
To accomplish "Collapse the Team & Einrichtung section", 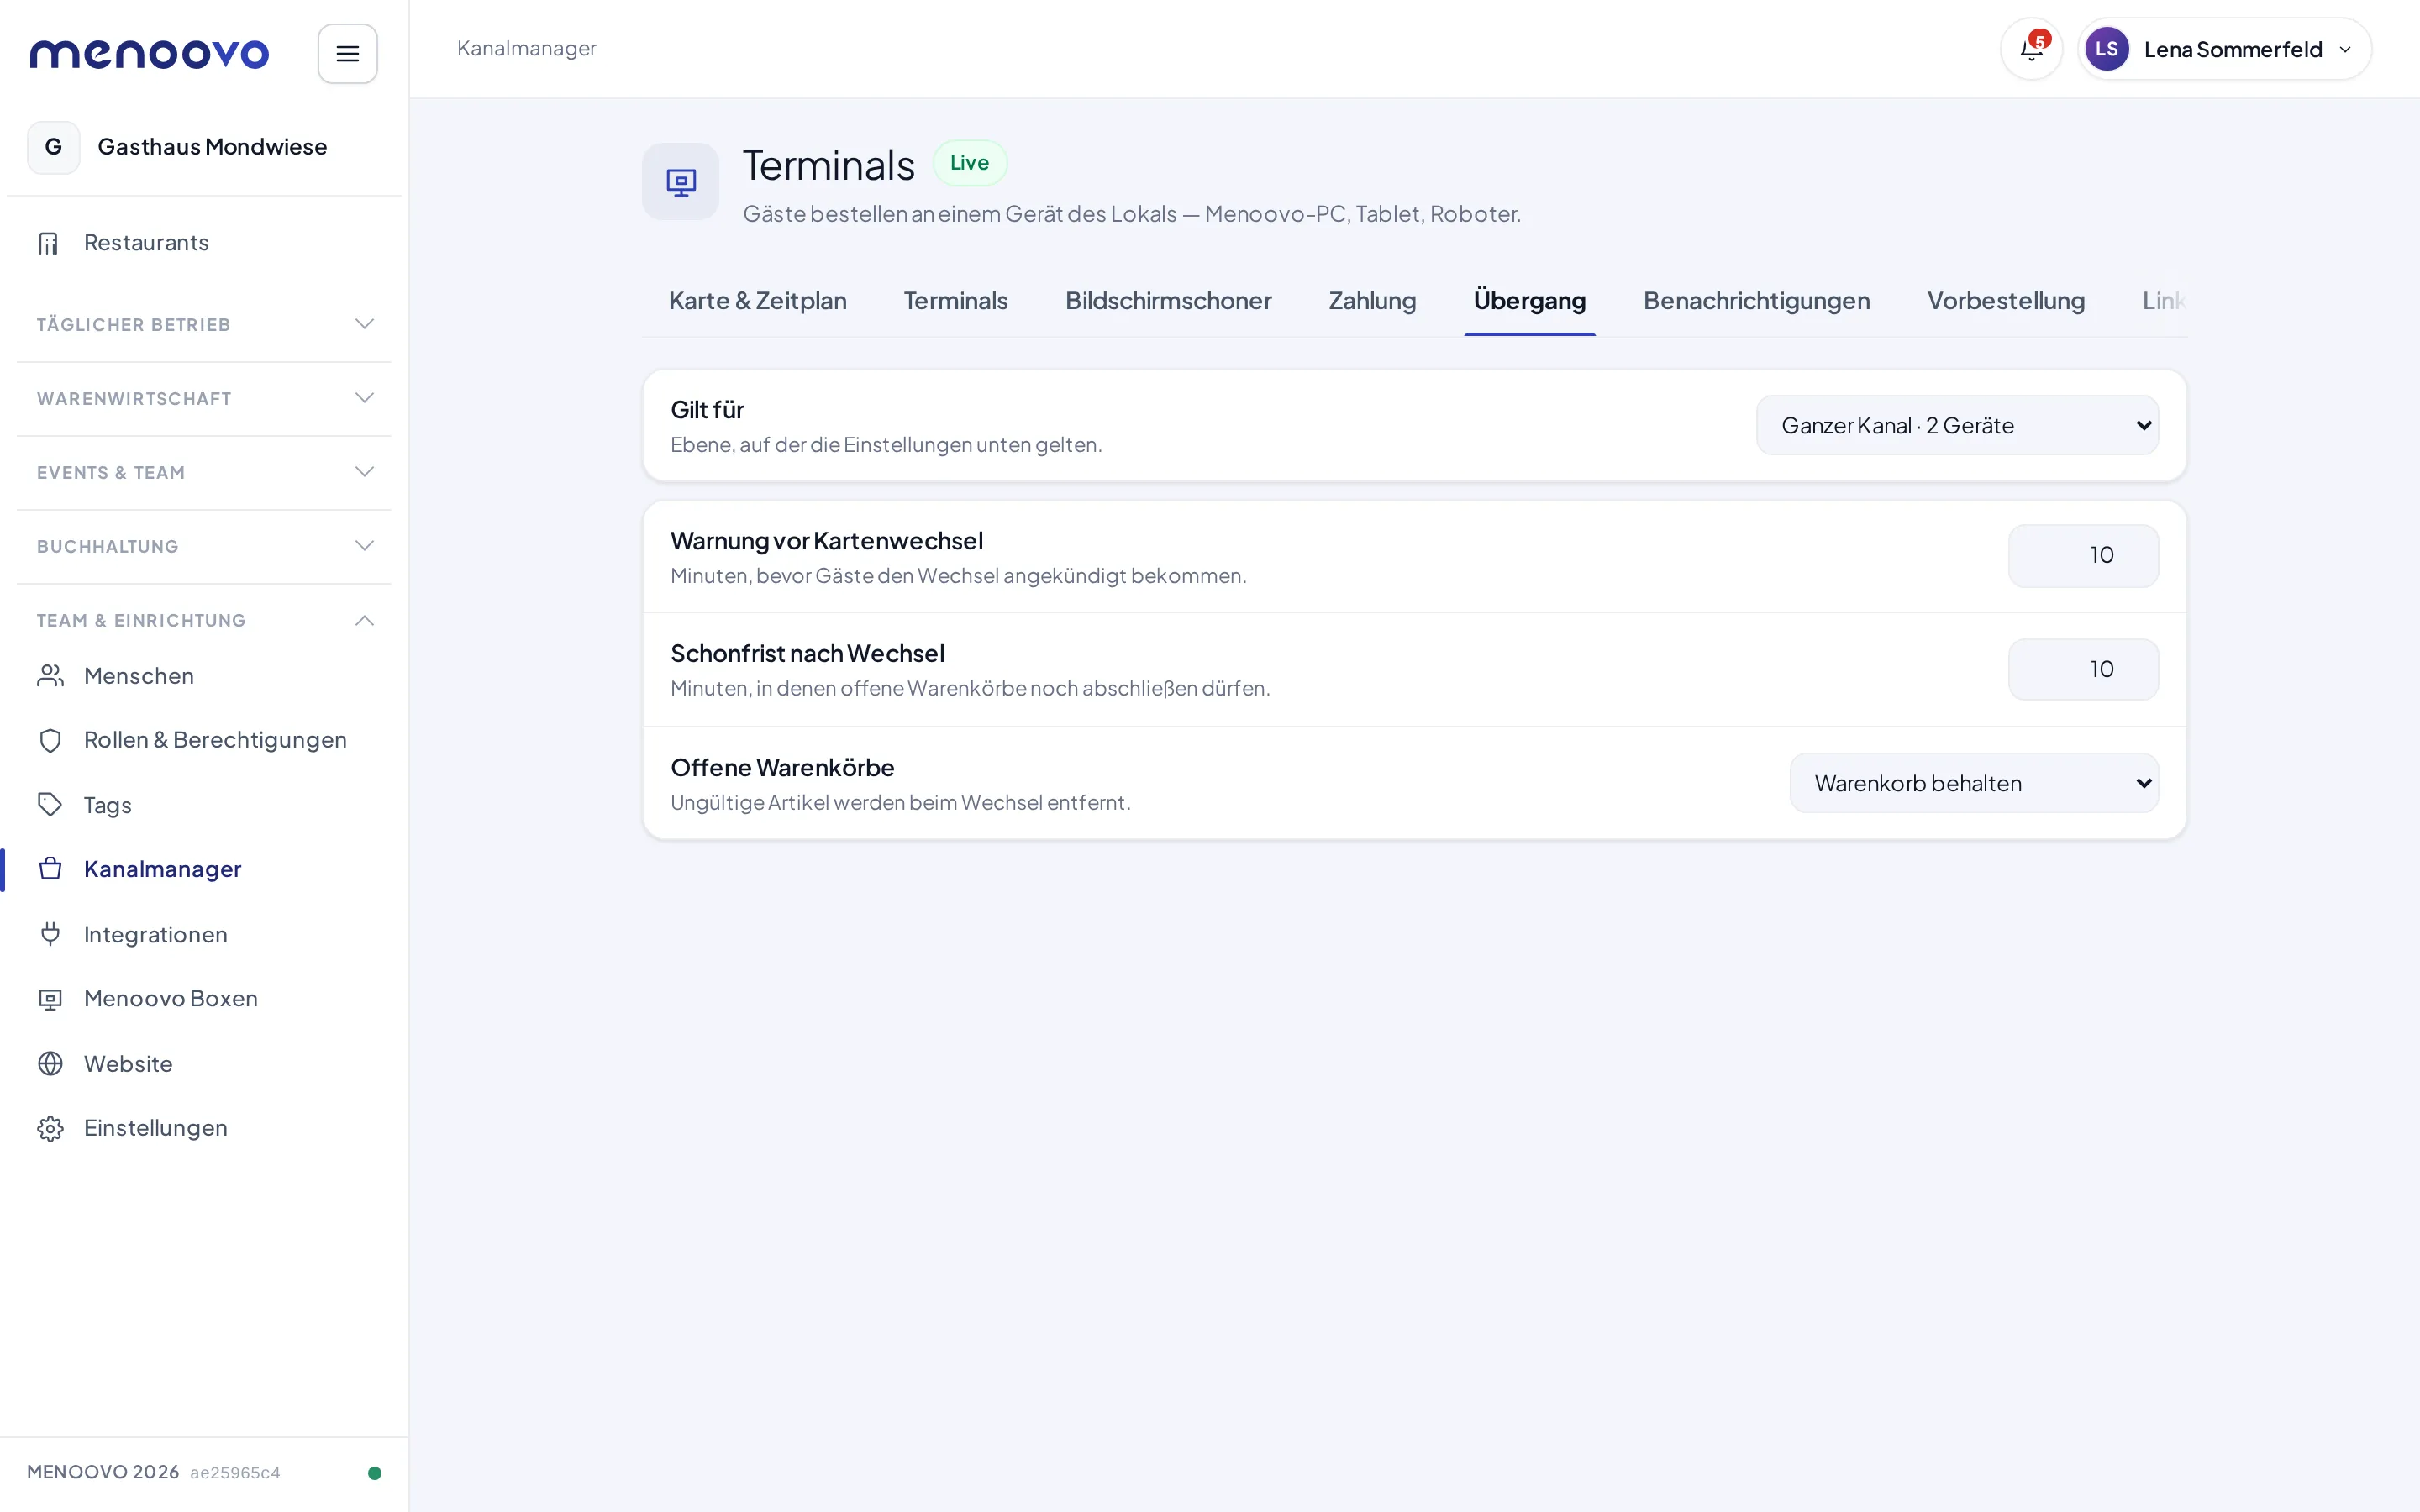I will click(x=204, y=620).
